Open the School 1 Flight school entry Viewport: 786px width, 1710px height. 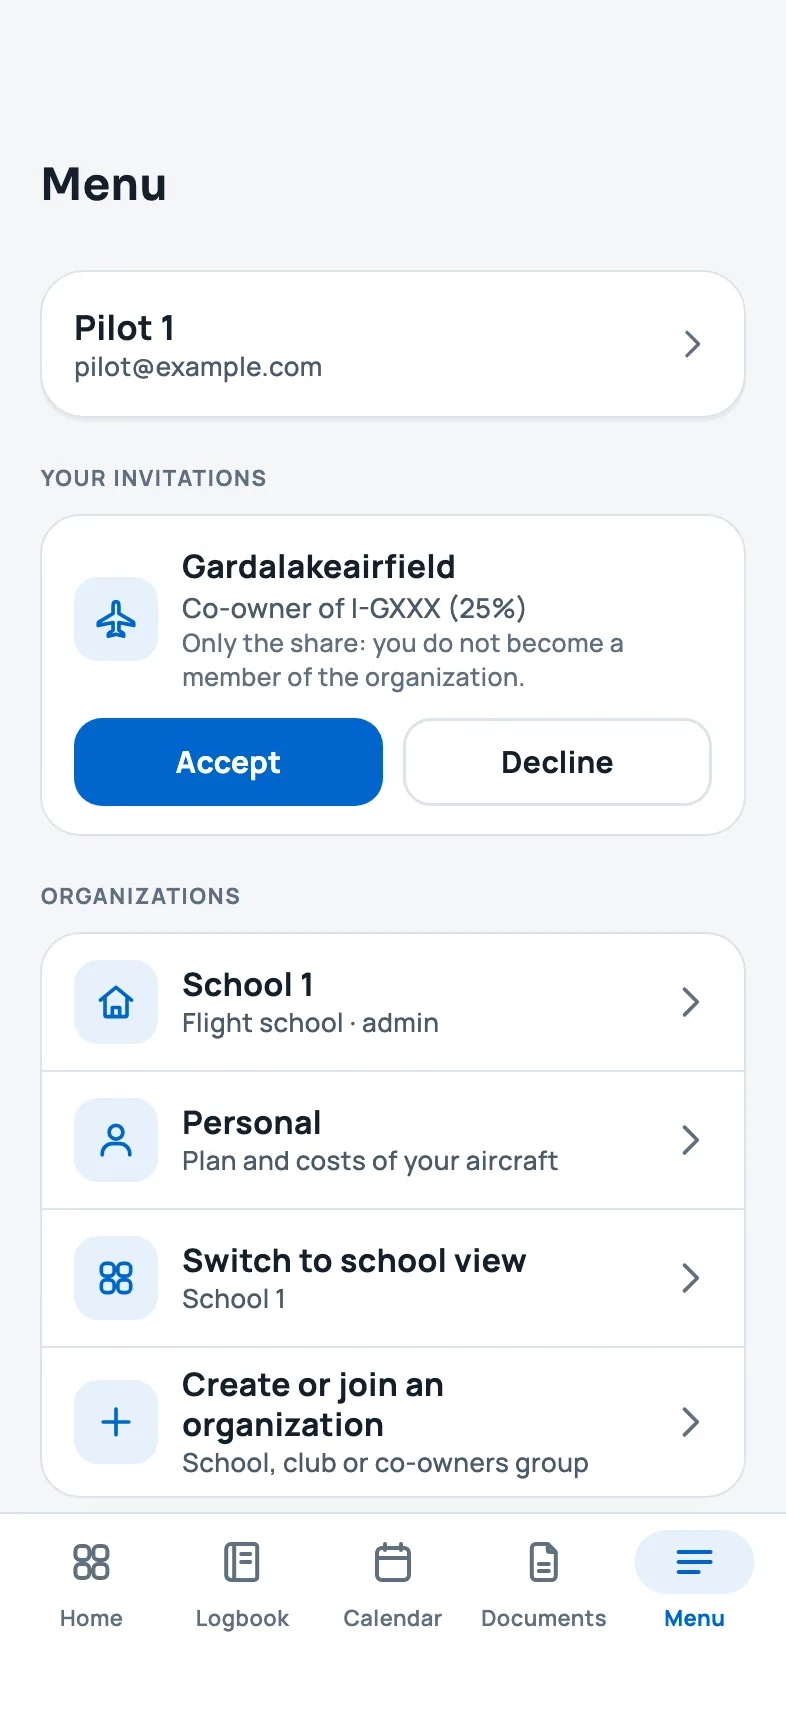point(393,1002)
